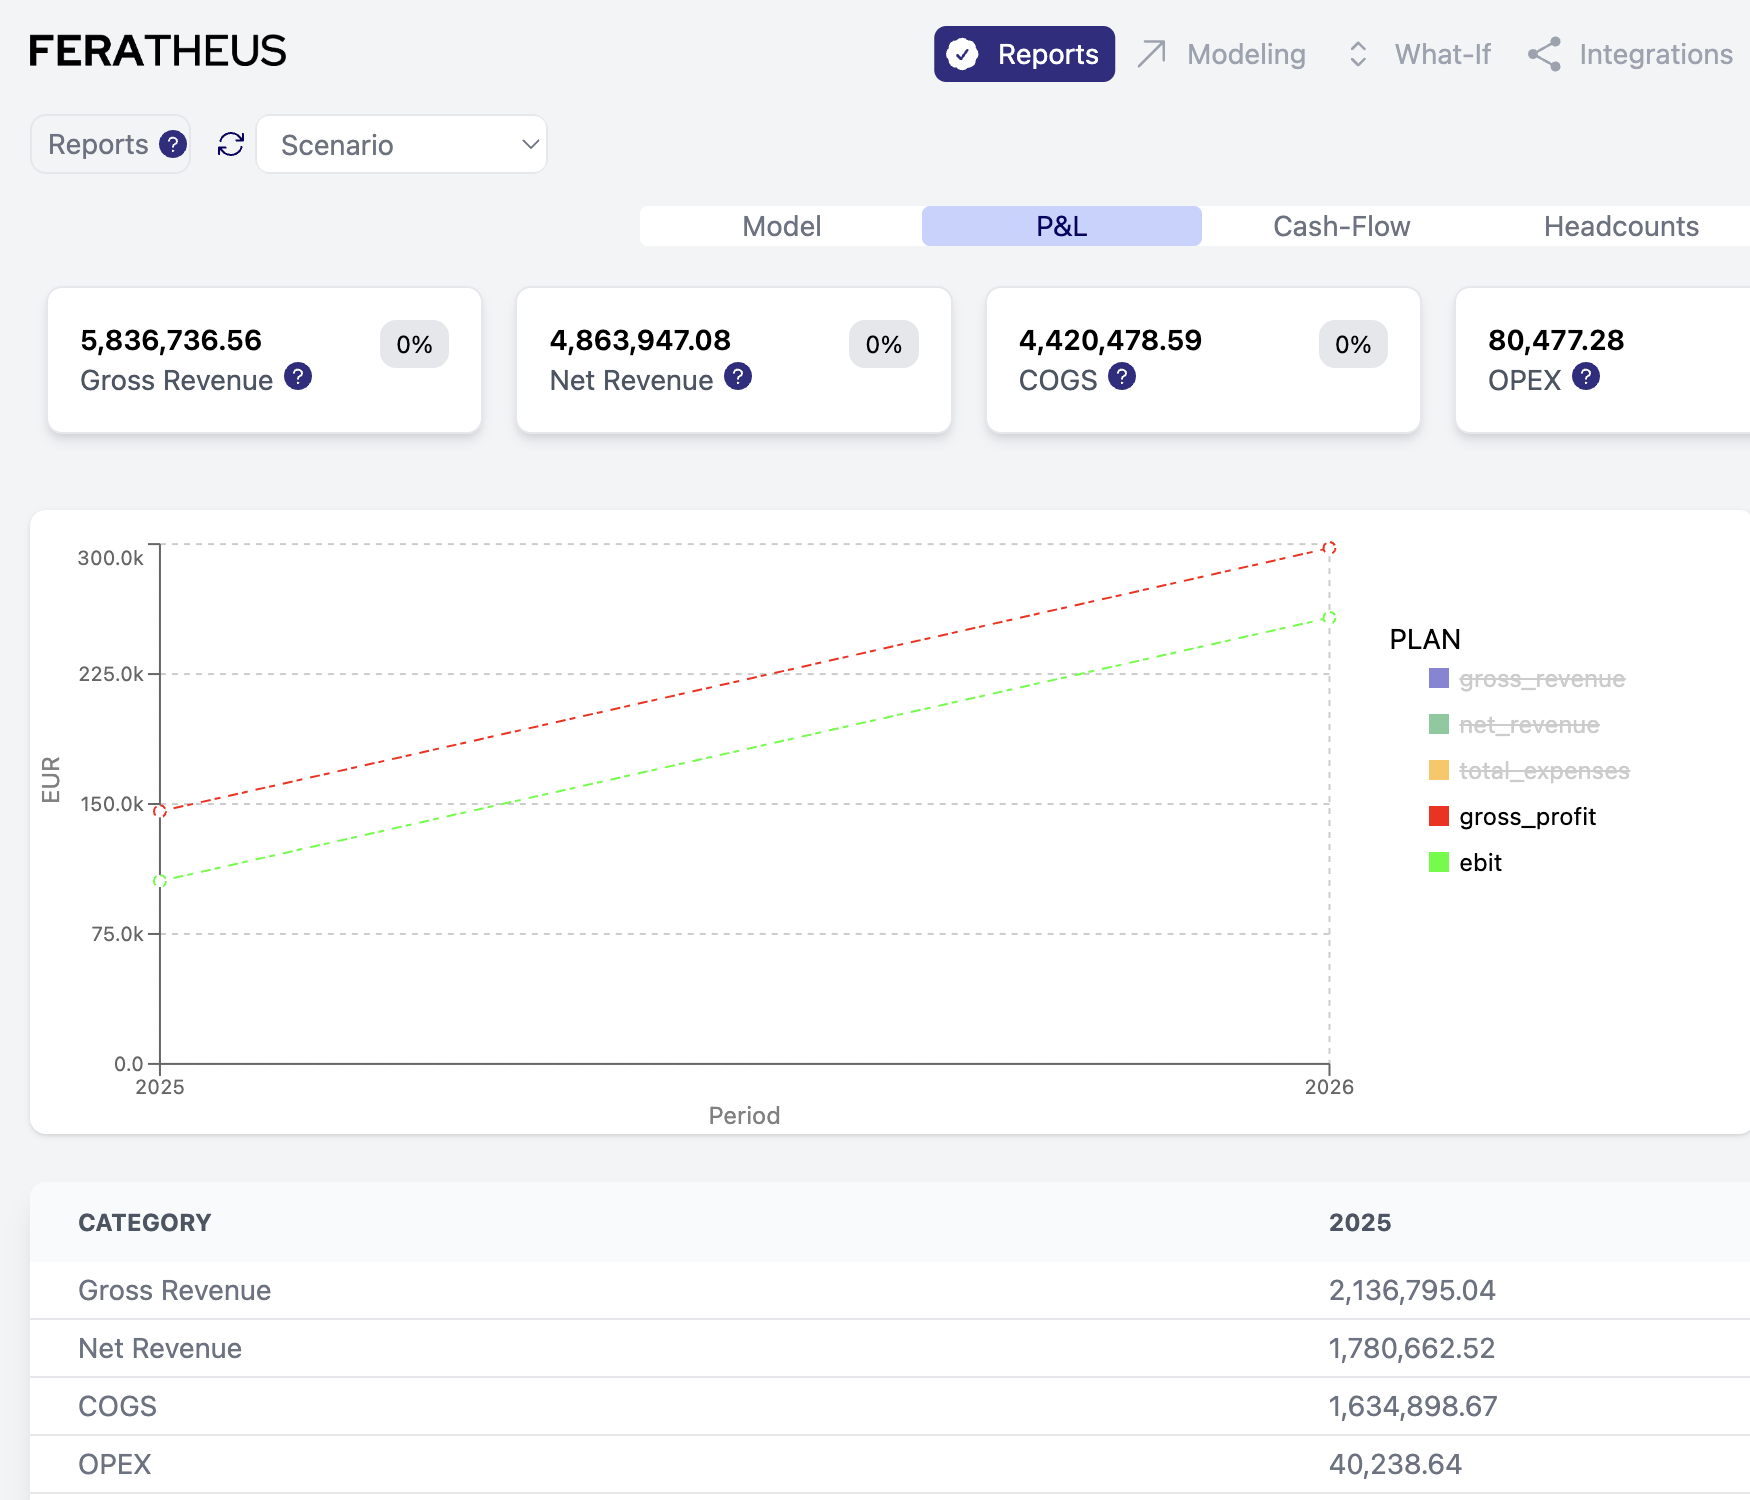Screen dimensions: 1750x1500
Task: Click the CATEGORY column header
Action: 145,1223
